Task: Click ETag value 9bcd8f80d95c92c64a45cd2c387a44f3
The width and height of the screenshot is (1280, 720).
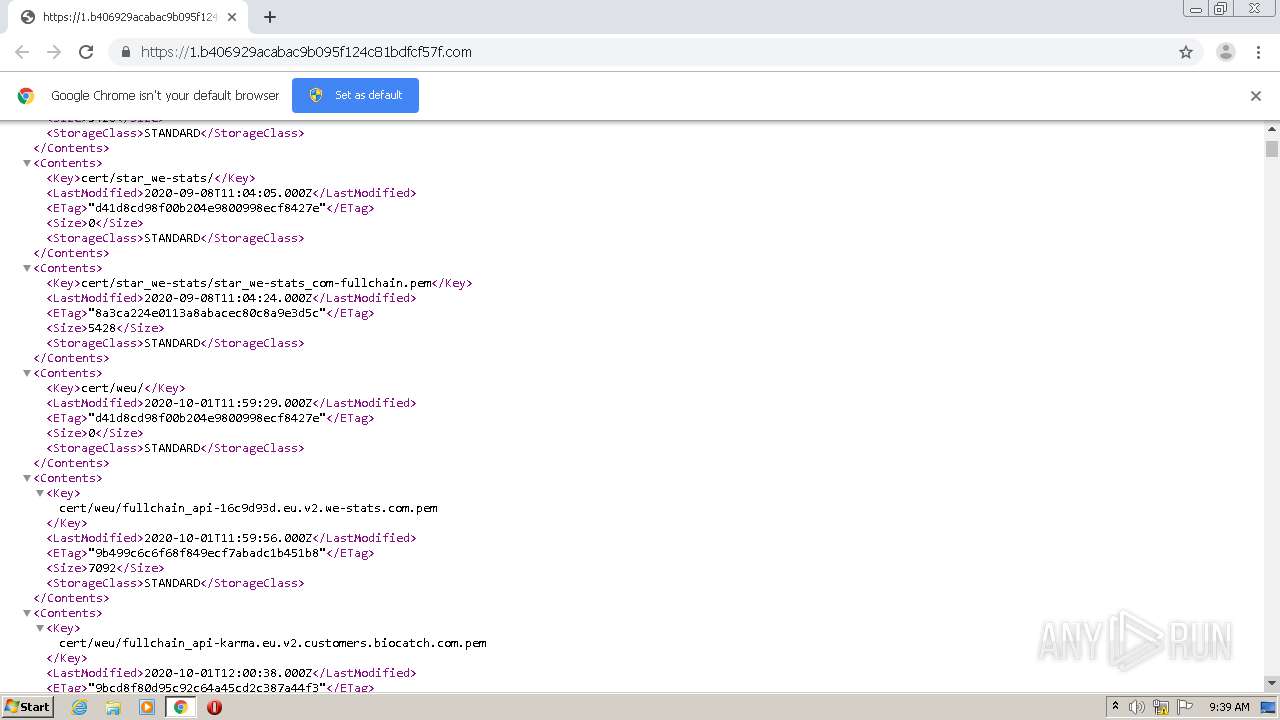Action: (x=207, y=688)
